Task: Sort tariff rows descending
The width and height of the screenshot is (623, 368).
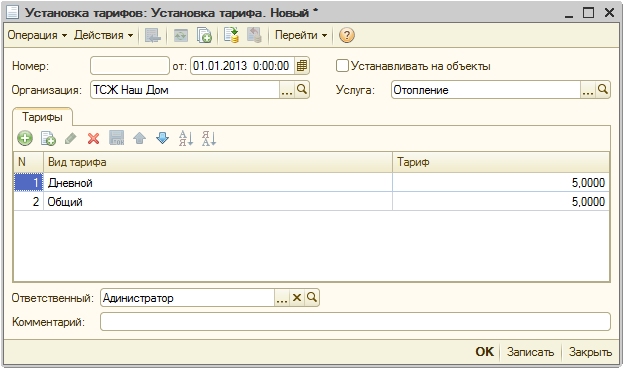Action: [x=209, y=139]
